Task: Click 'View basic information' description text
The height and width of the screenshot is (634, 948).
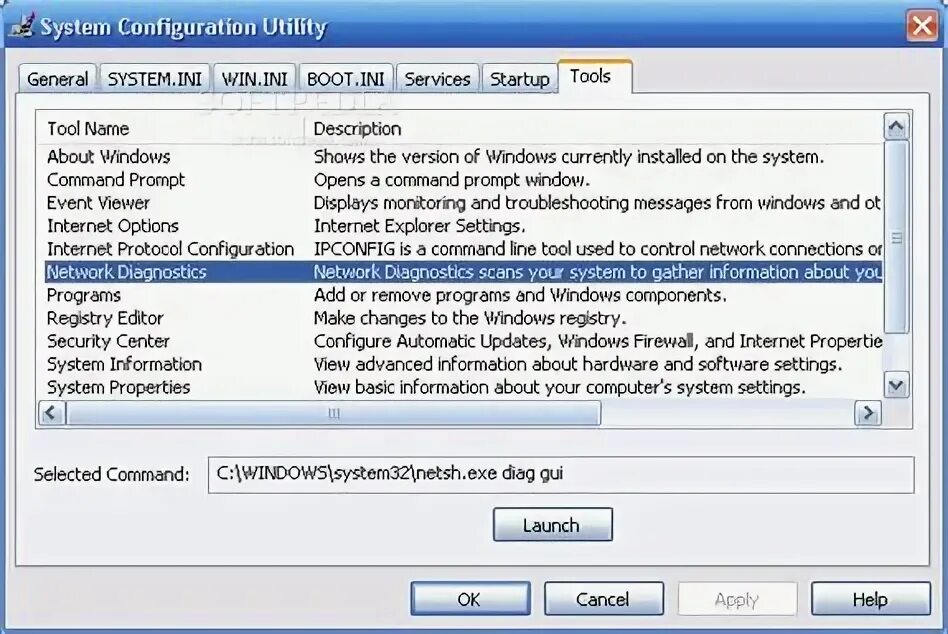Action: [x=560, y=387]
